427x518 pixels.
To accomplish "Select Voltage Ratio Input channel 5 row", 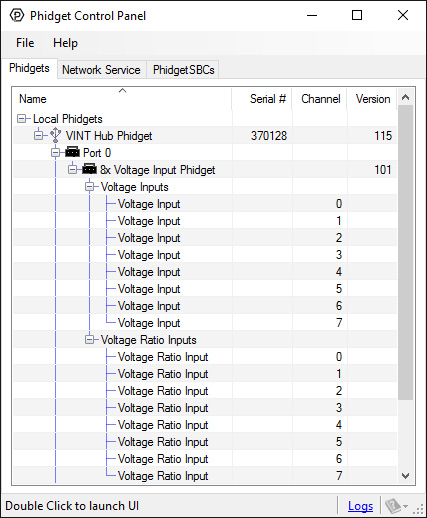I will click(205, 442).
